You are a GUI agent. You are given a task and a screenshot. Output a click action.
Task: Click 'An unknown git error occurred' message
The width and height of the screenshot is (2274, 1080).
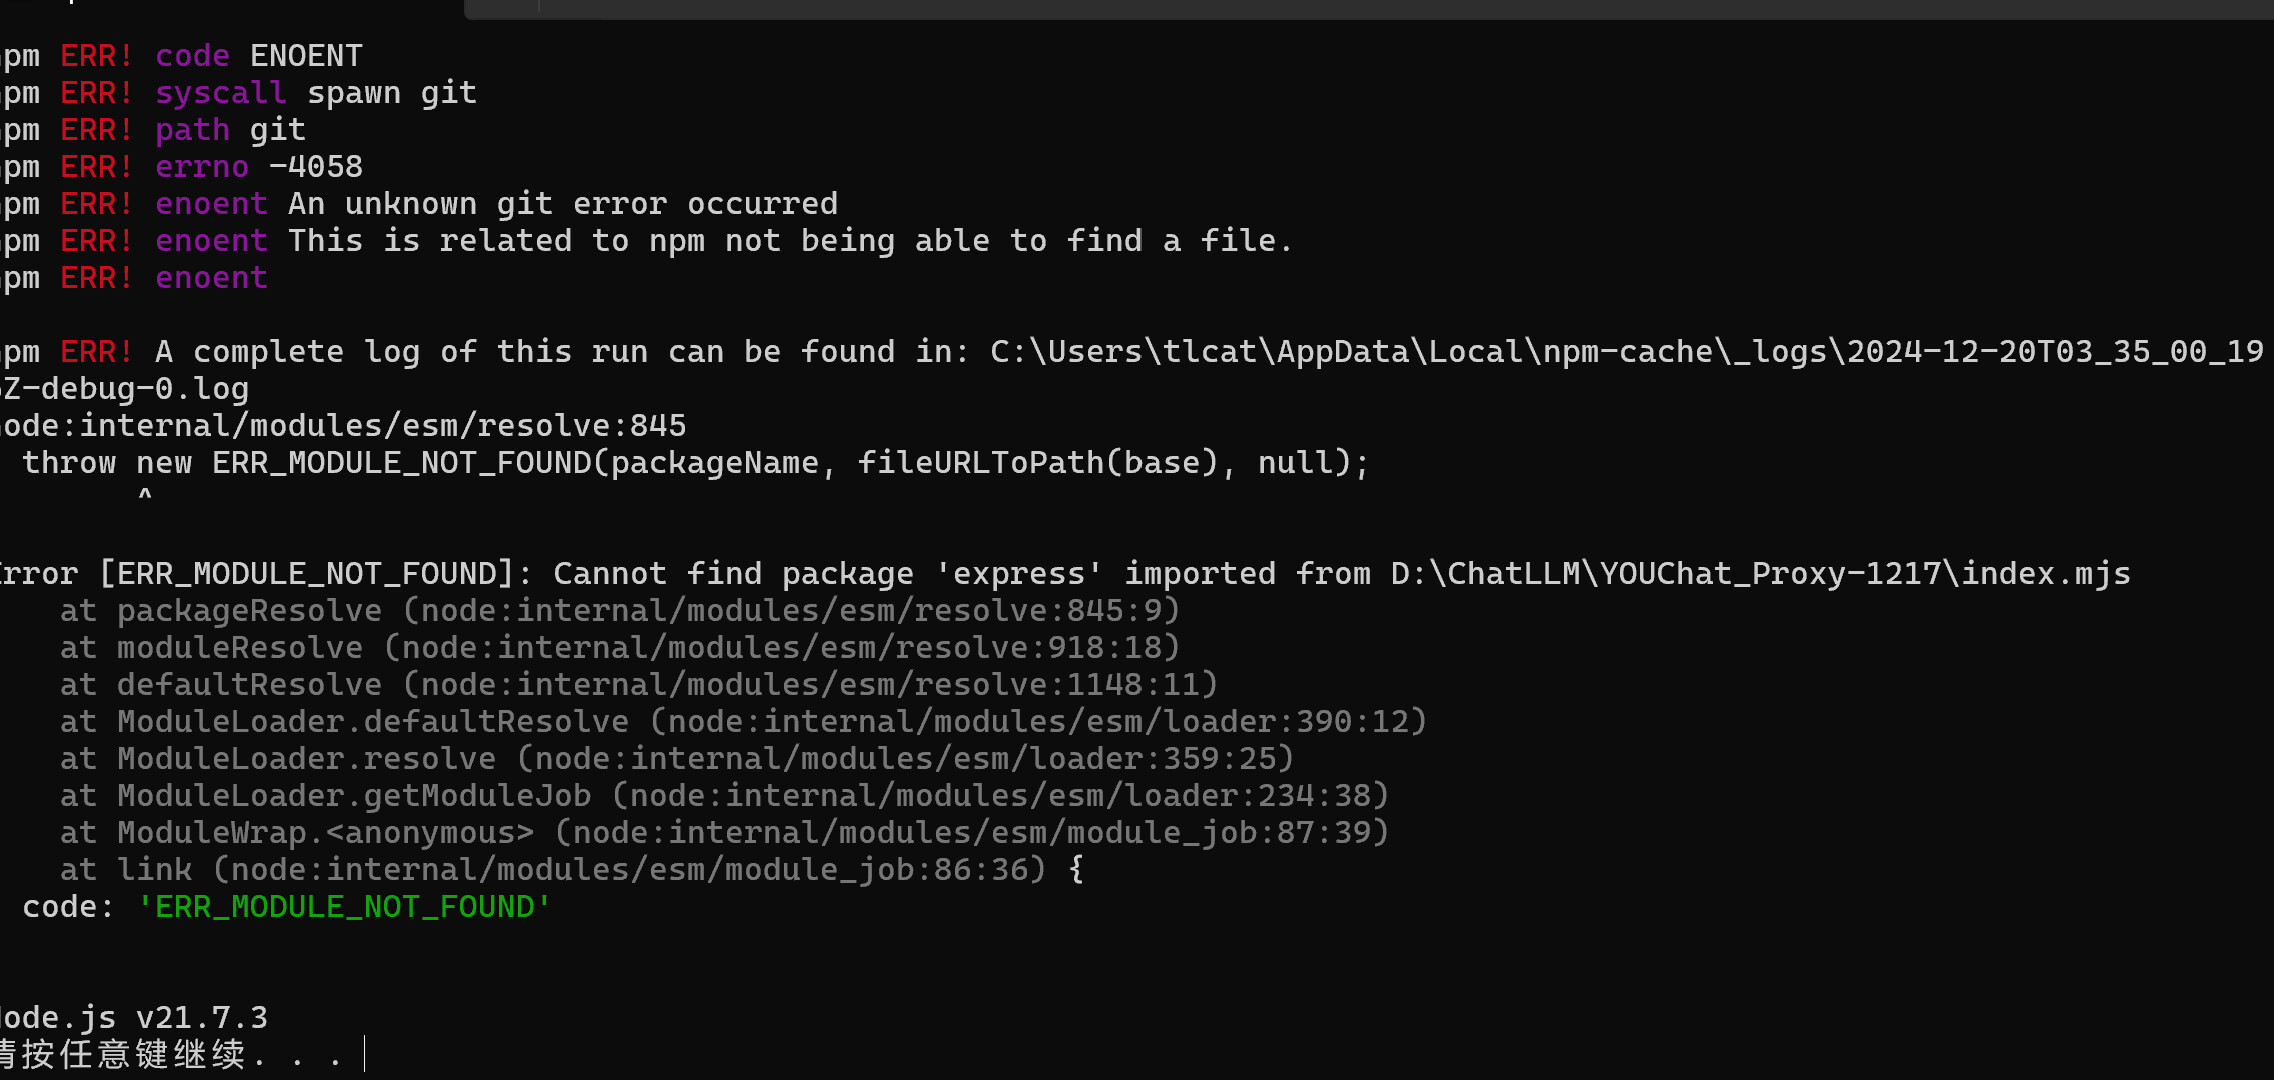click(x=563, y=204)
